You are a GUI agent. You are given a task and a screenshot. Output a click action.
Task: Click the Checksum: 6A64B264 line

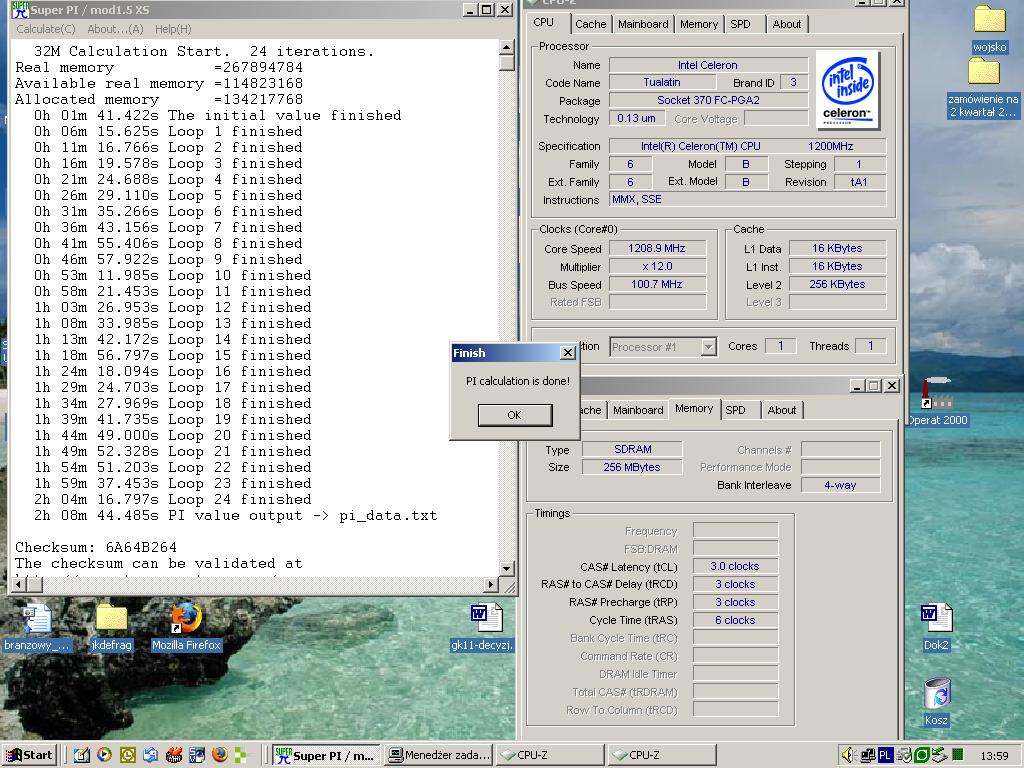click(96, 547)
